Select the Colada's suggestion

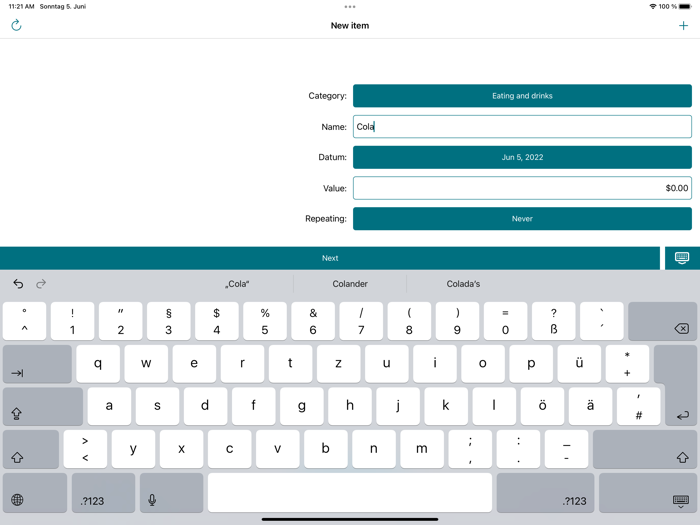tap(463, 284)
